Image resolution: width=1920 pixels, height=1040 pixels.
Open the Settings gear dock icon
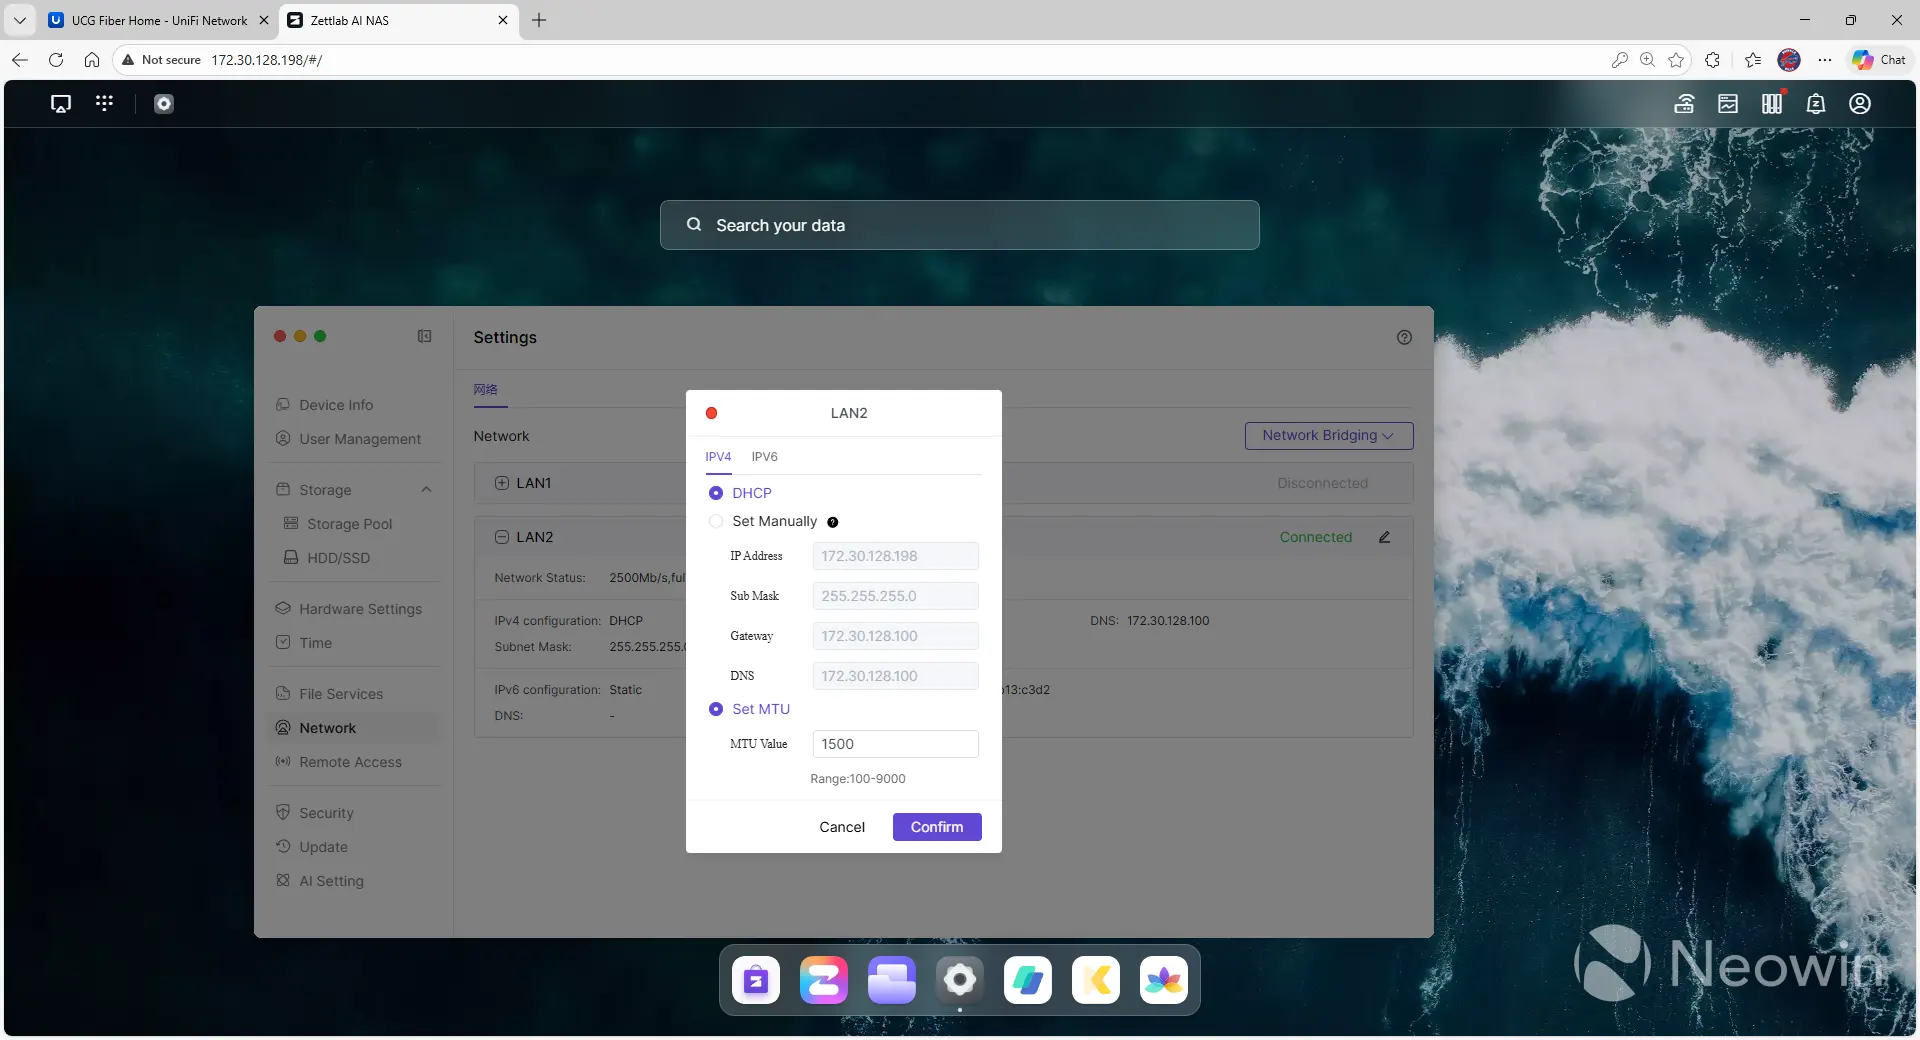(x=960, y=980)
